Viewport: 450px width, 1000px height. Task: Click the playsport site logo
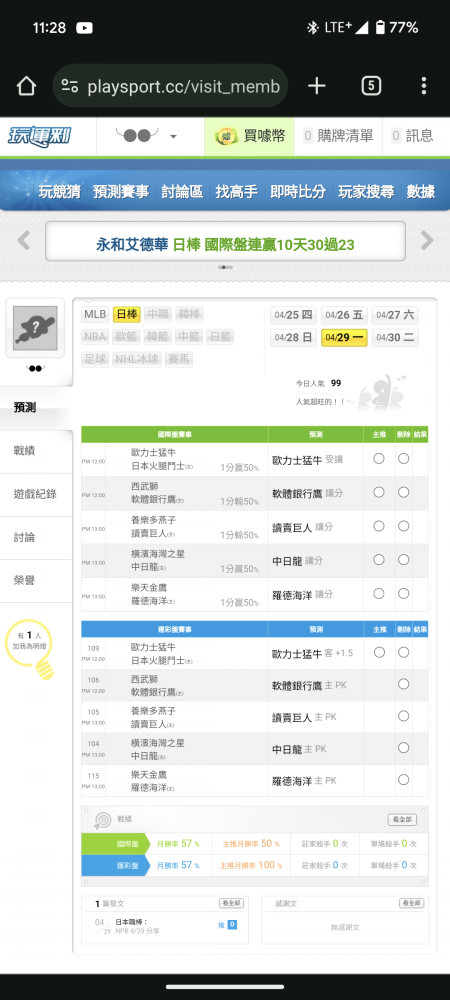40,136
